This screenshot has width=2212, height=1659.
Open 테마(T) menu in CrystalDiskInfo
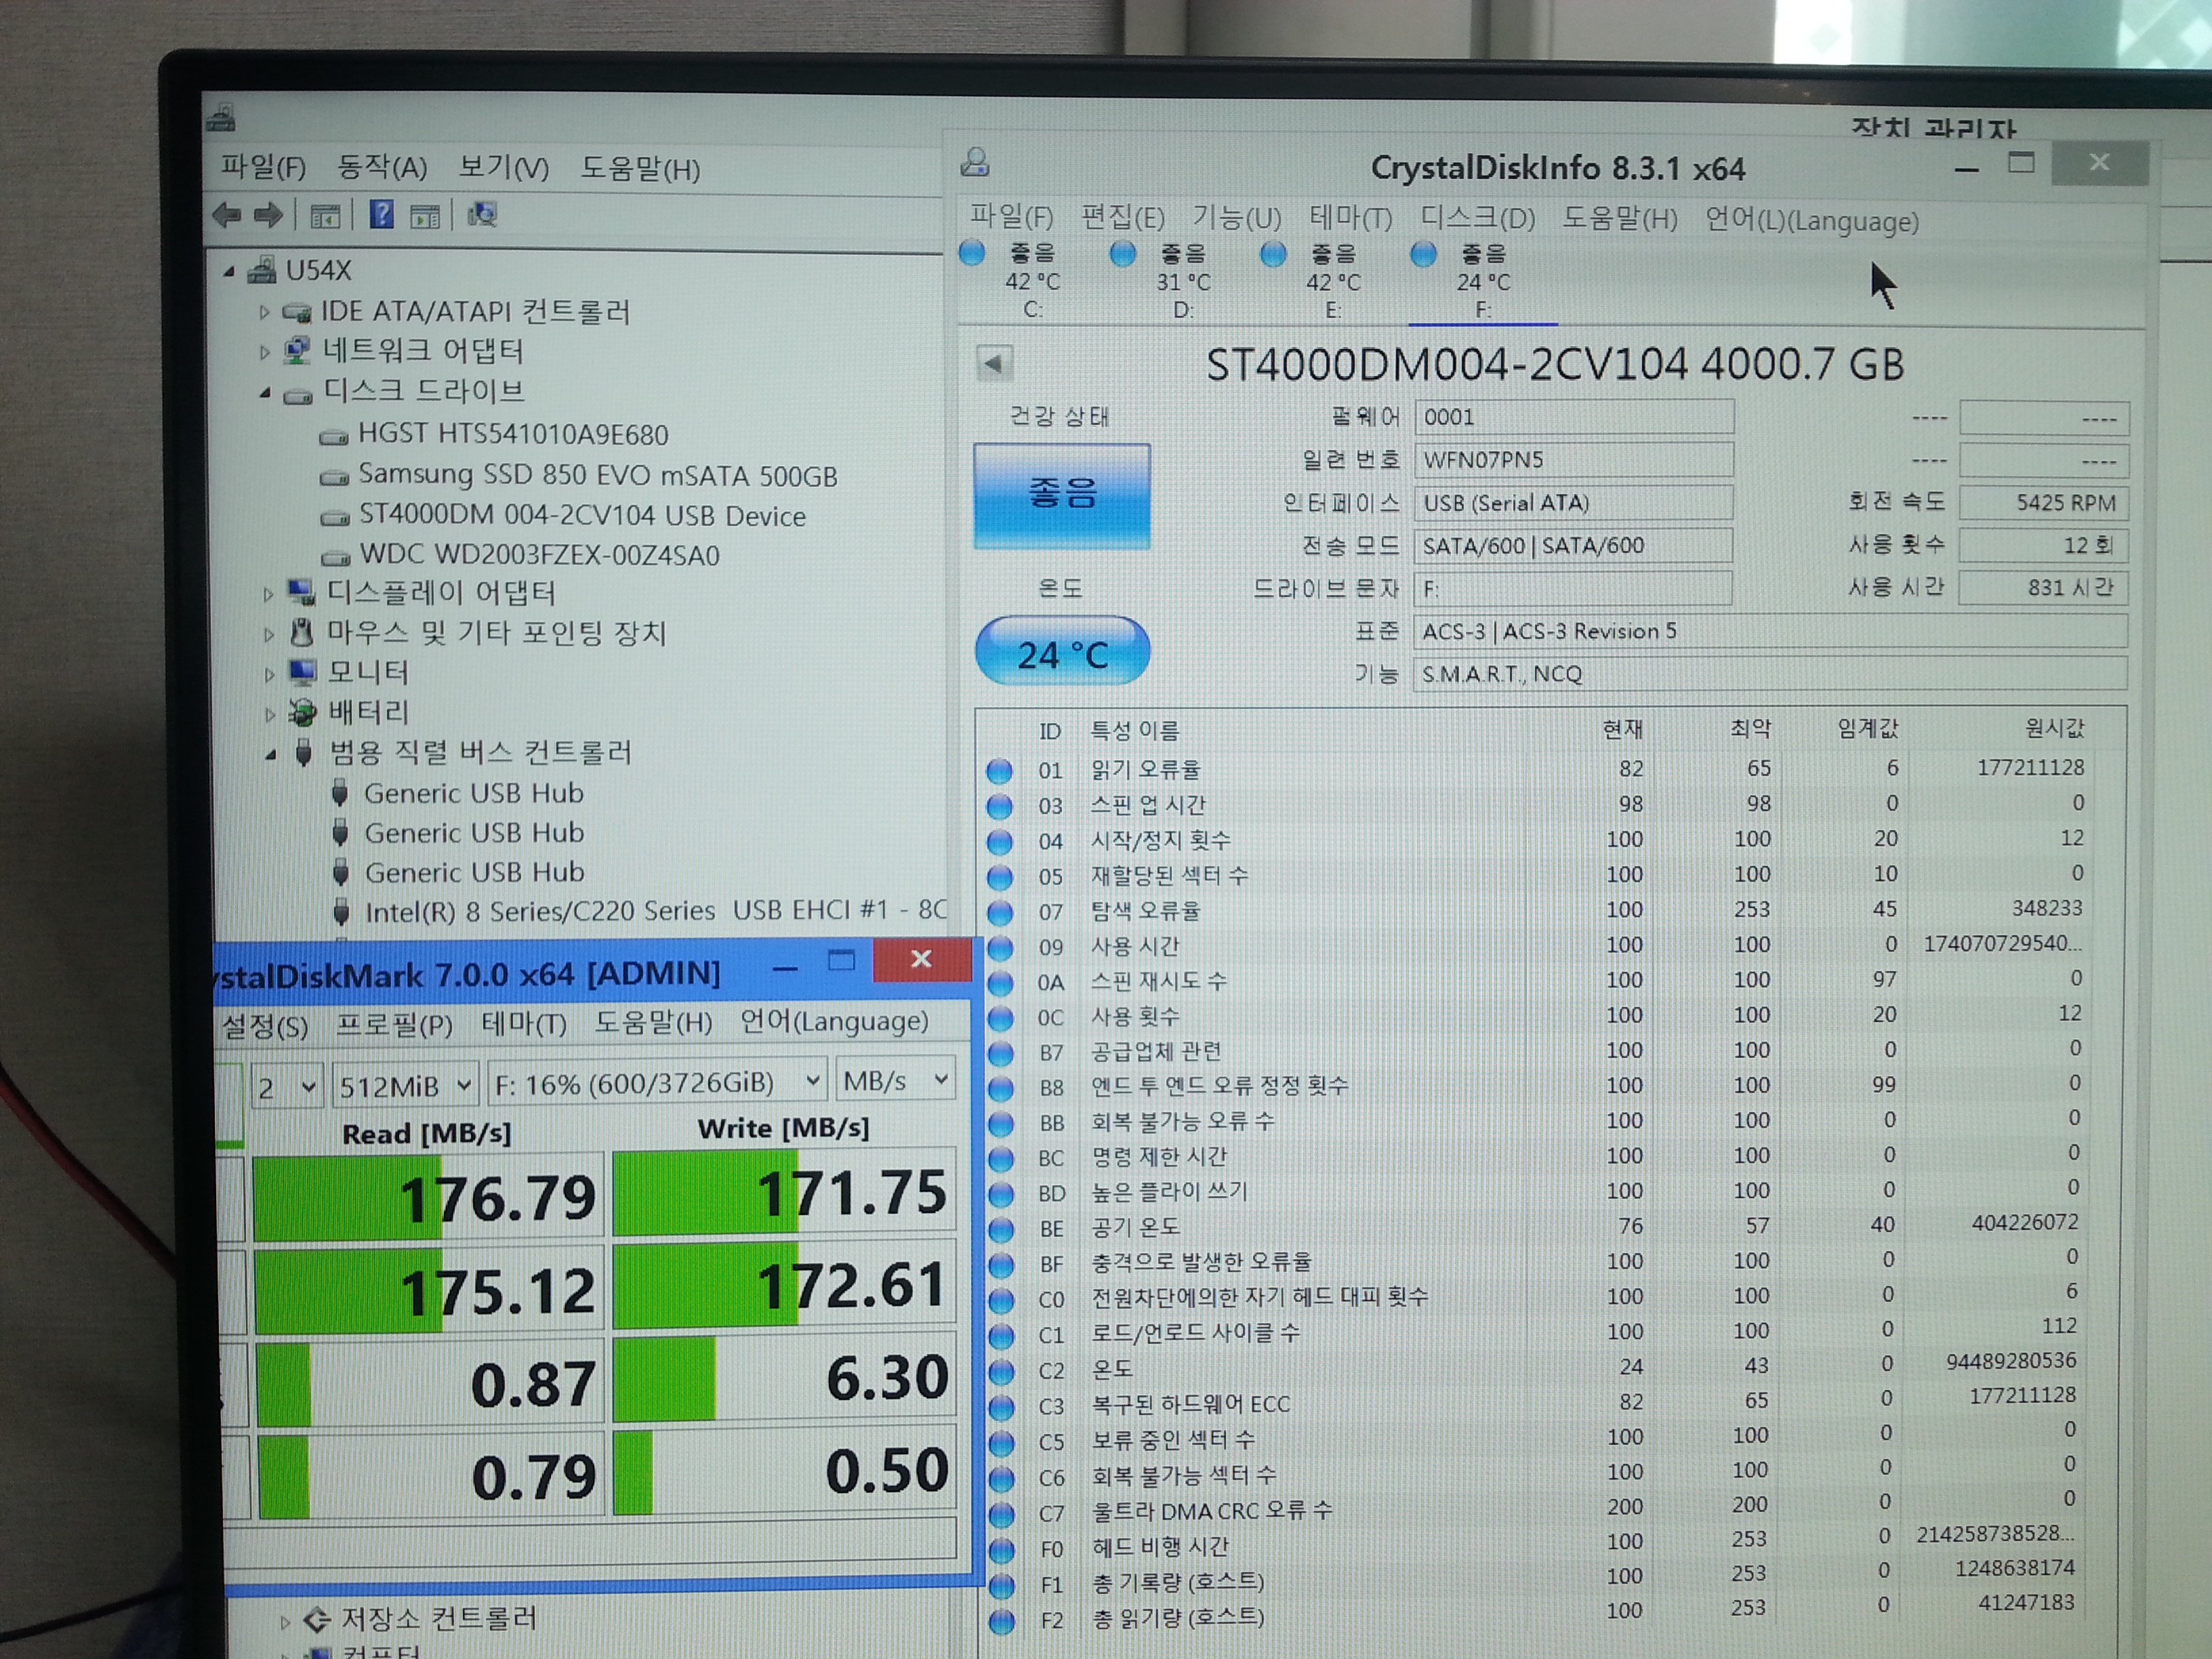[x=1350, y=218]
